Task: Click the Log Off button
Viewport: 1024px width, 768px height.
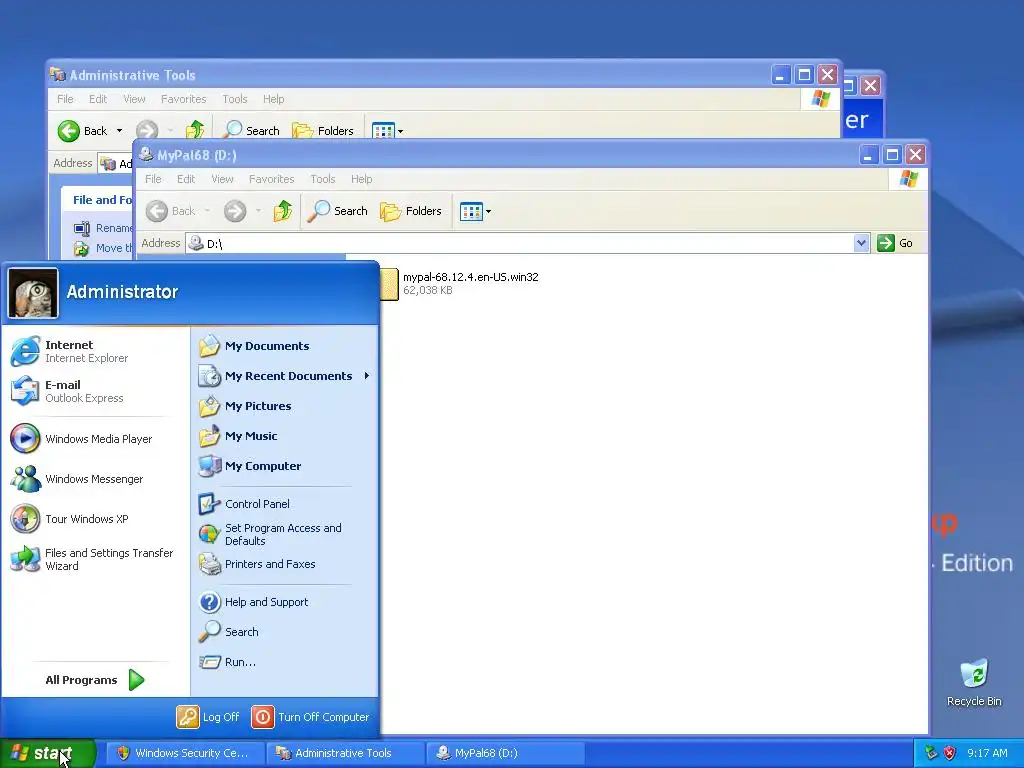Action: tap(208, 717)
